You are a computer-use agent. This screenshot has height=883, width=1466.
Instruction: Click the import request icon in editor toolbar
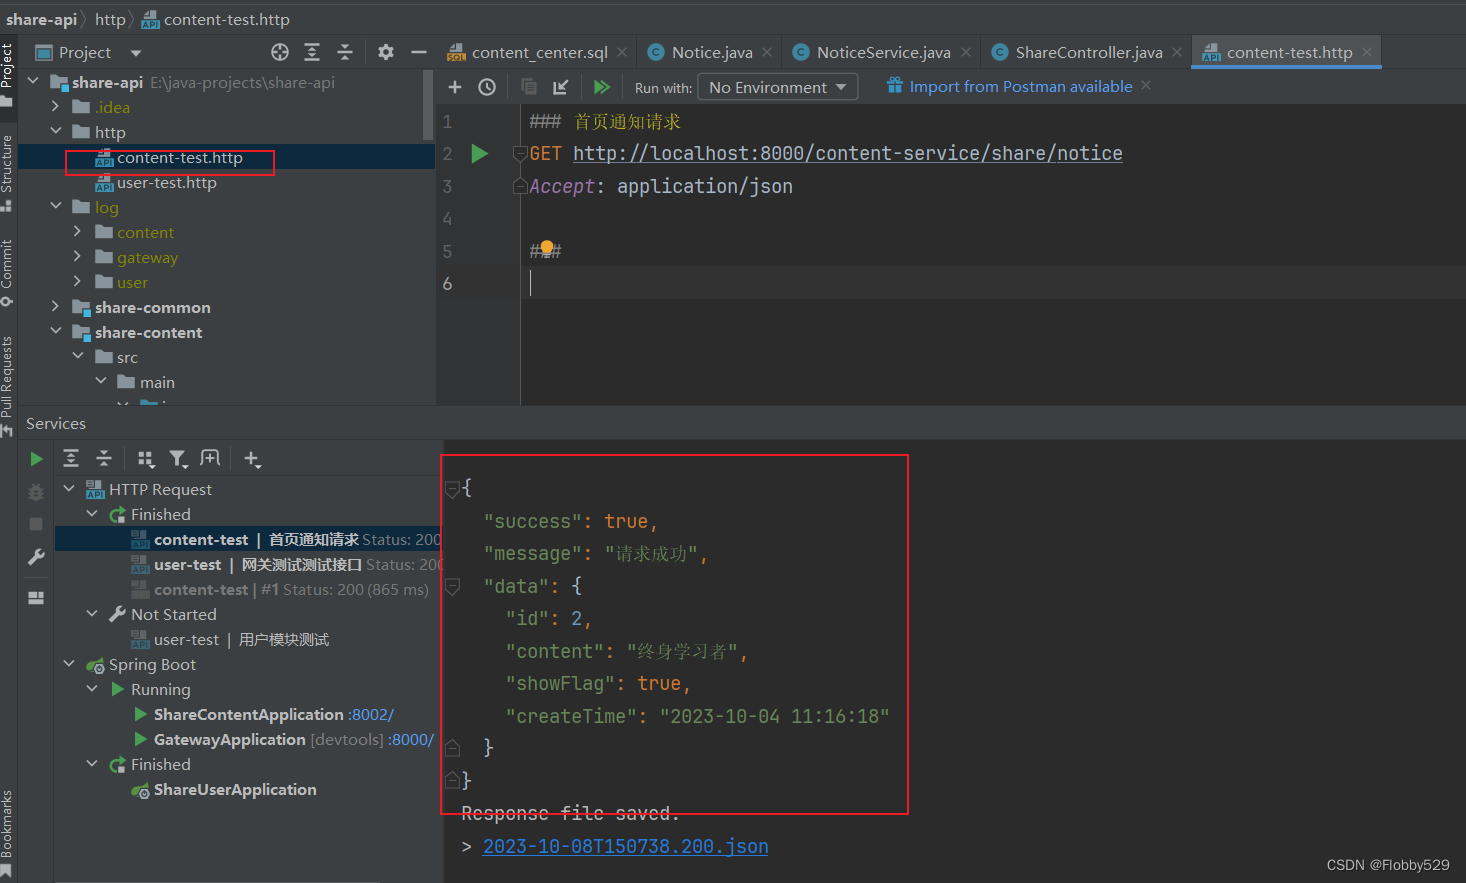click(x=560, y=87)
